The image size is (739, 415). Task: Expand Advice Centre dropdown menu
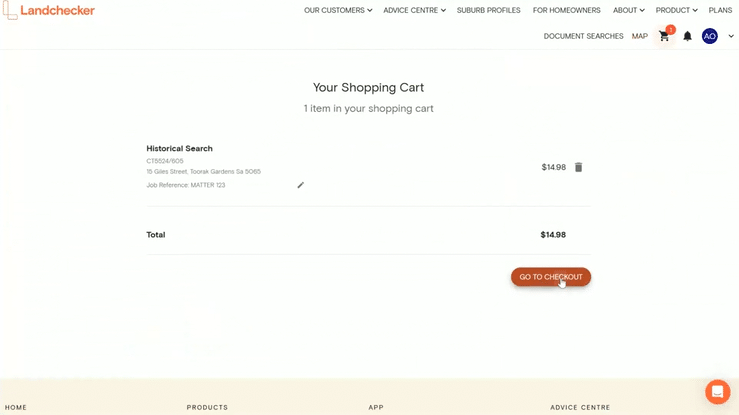tap(414, 10)
